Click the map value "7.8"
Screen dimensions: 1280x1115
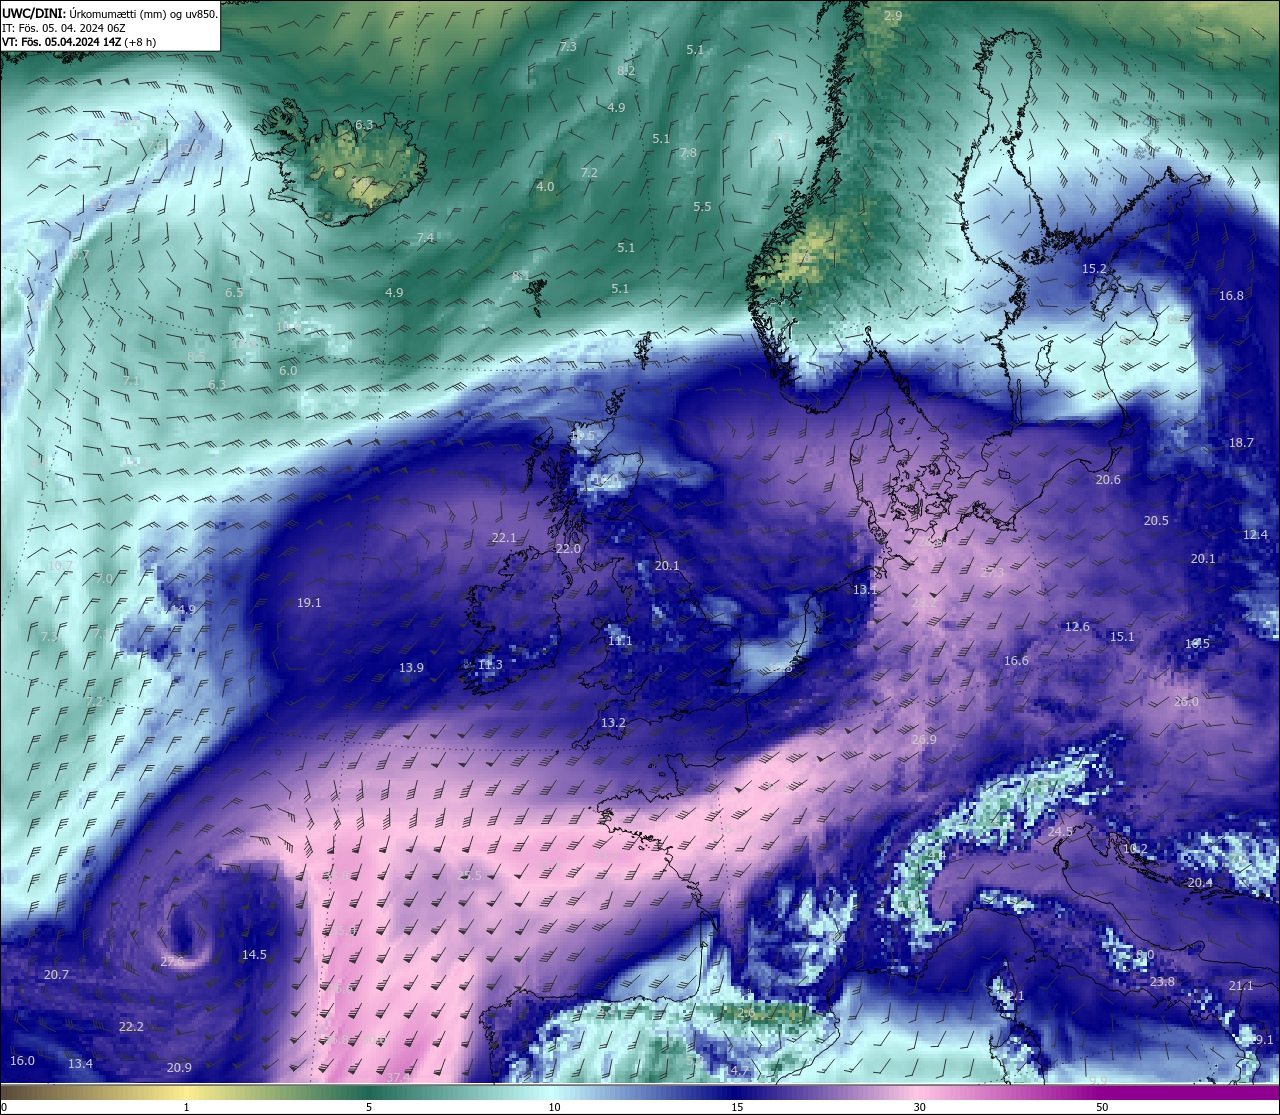[x=688, y=153]
